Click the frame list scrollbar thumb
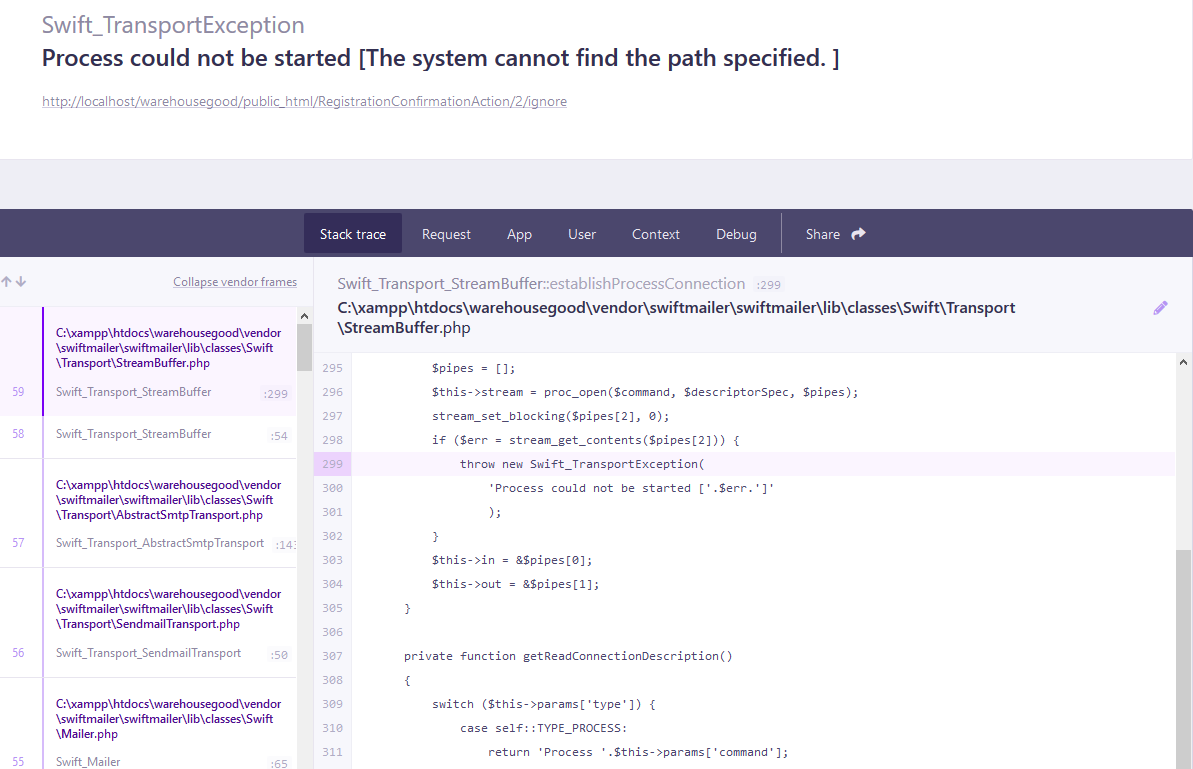Screen dimensions: 1193x769 (x=304, y=348)
